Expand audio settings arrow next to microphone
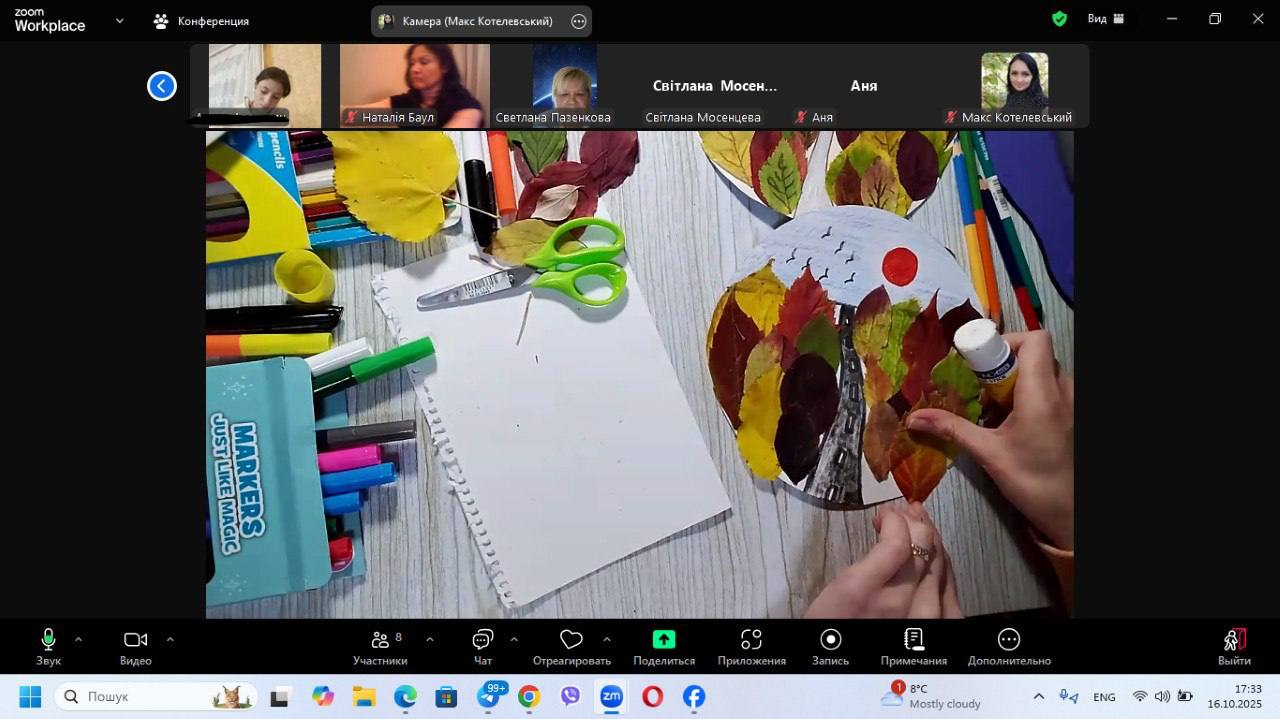1280x719 pixels. (78, 639)
